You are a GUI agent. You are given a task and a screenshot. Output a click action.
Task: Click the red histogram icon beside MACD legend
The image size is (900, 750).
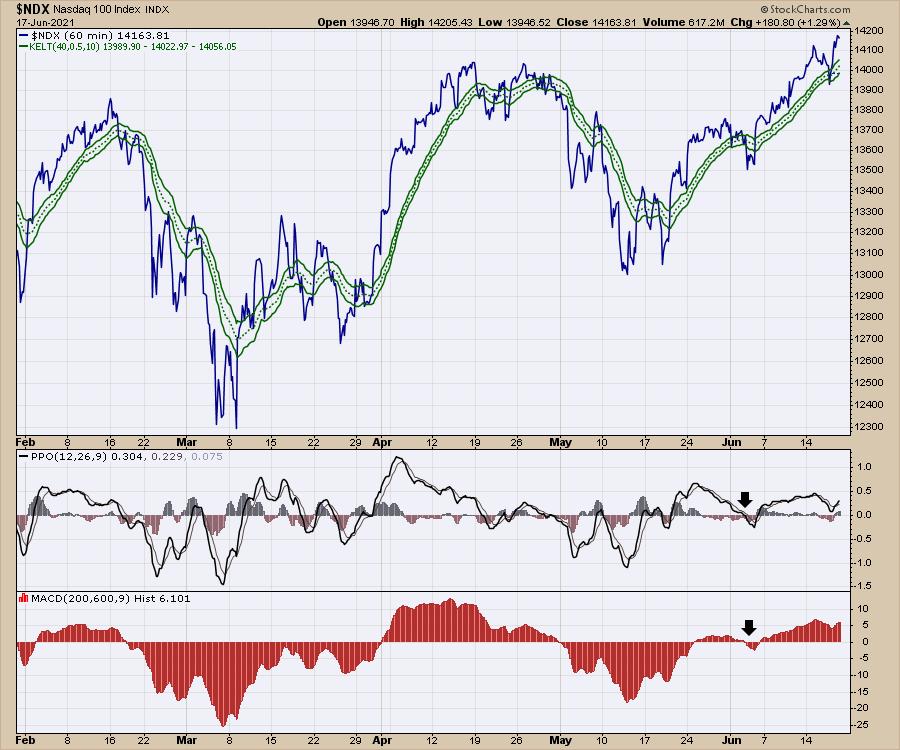pos(23,598)
